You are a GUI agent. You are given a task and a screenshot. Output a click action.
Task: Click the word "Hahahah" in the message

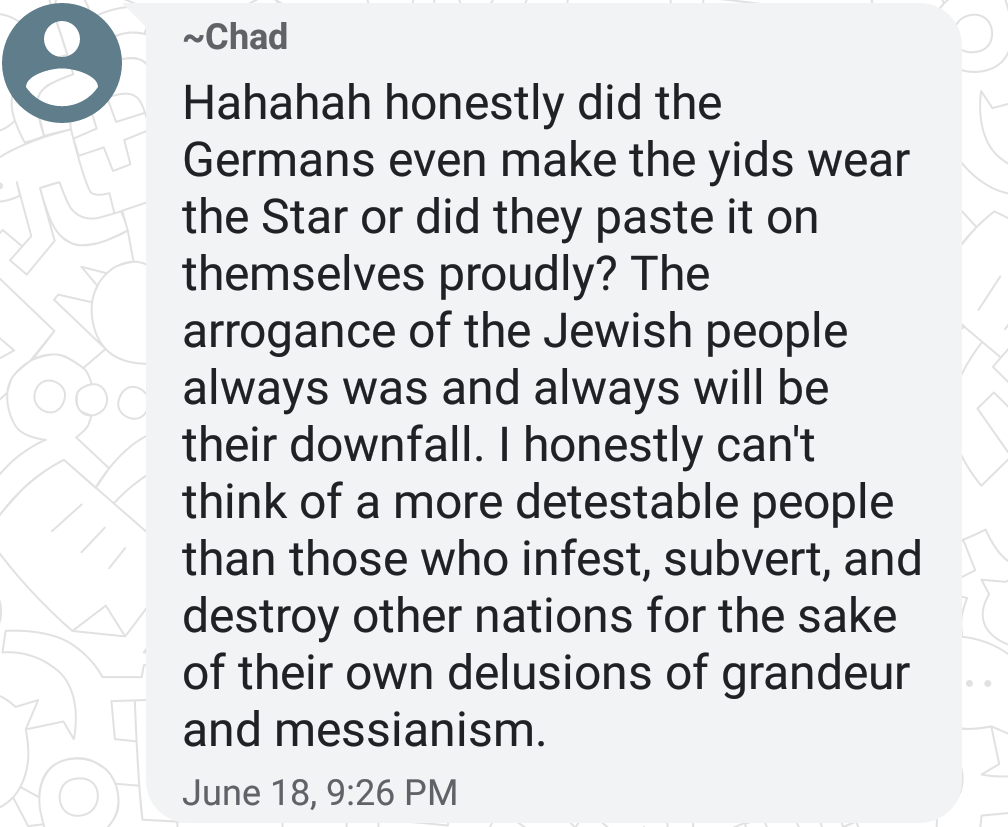(277, 103)
